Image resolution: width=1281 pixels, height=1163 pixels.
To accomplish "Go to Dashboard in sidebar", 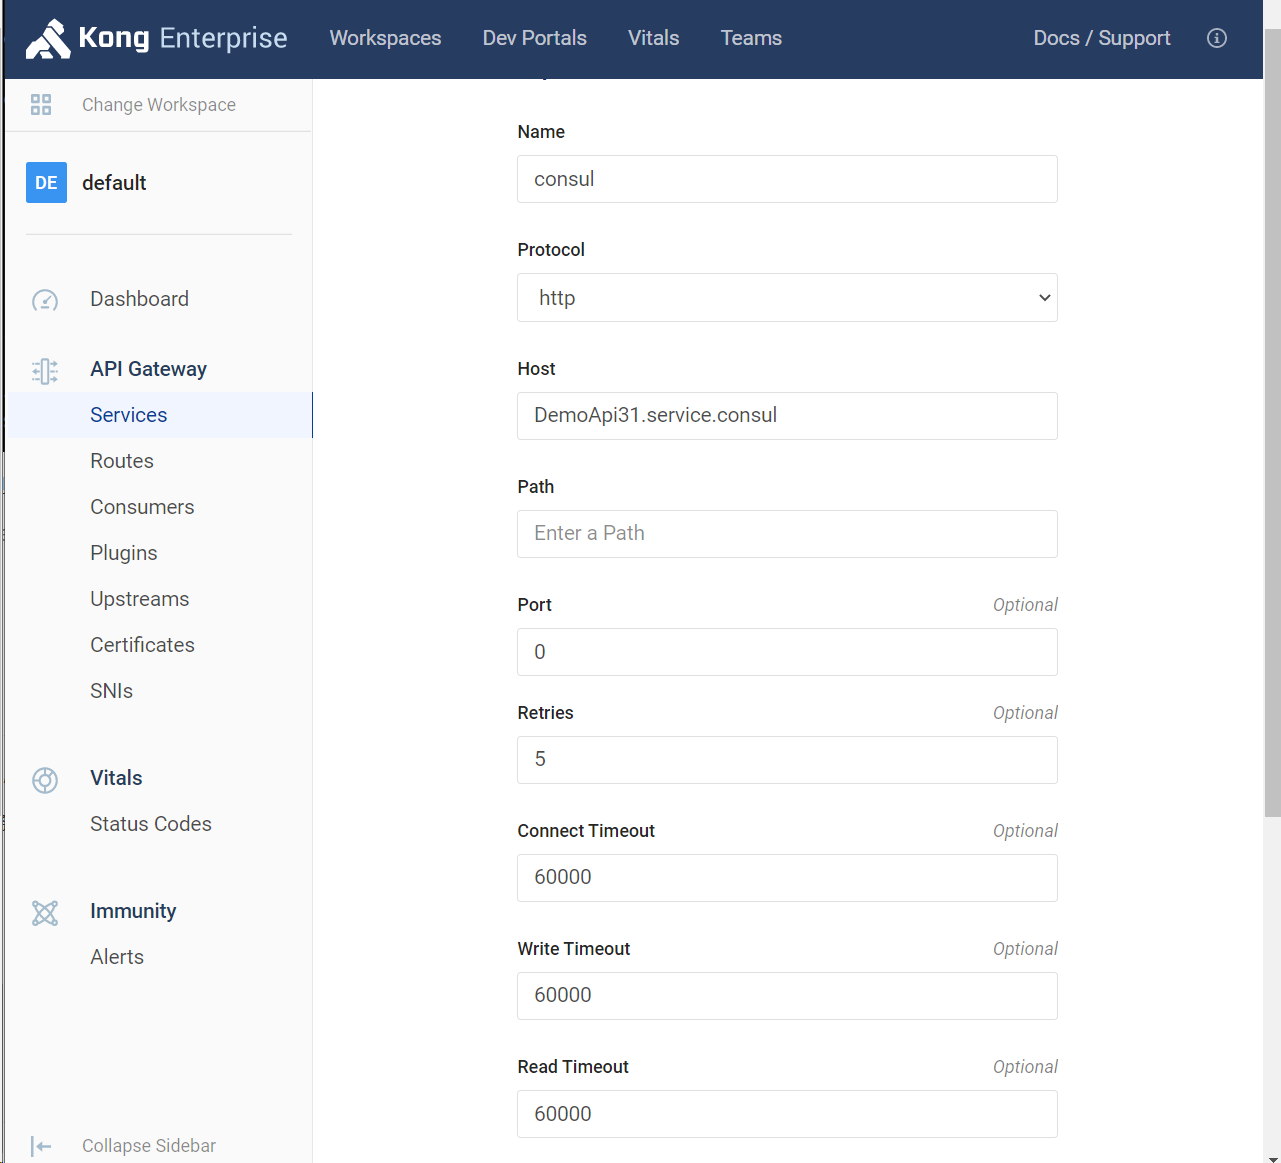I will point(139,299).
